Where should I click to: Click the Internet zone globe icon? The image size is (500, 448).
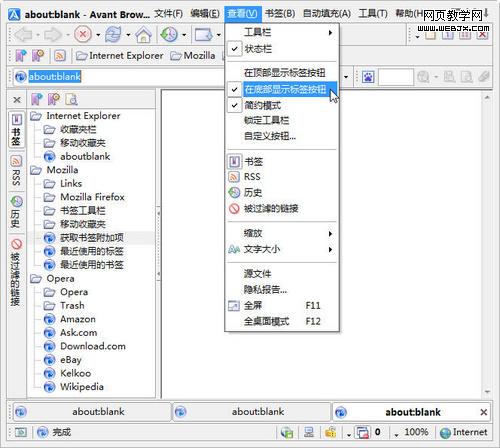tap(445, 433)
